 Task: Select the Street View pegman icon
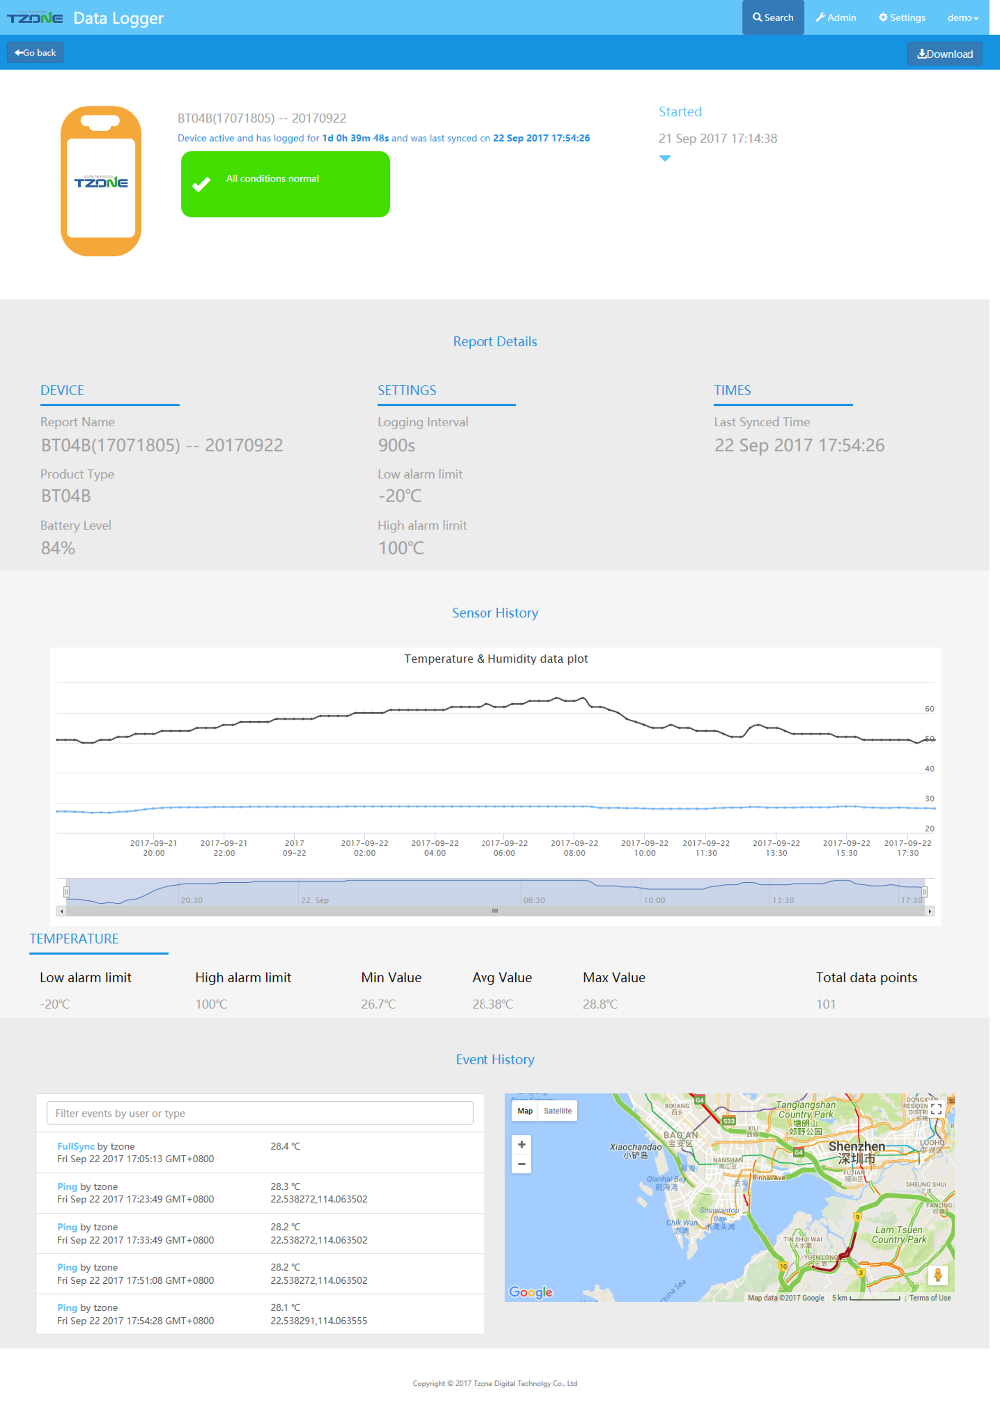pos(937,1275)
